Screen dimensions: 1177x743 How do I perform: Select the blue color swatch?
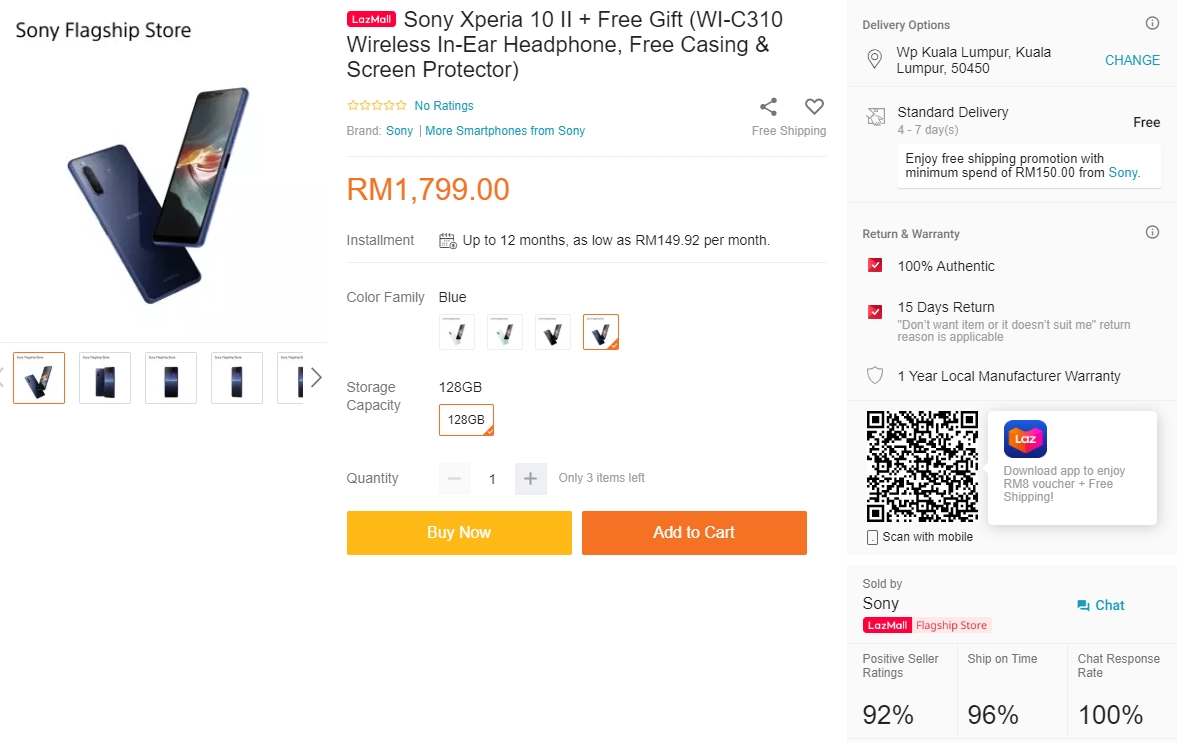point(601,332)
